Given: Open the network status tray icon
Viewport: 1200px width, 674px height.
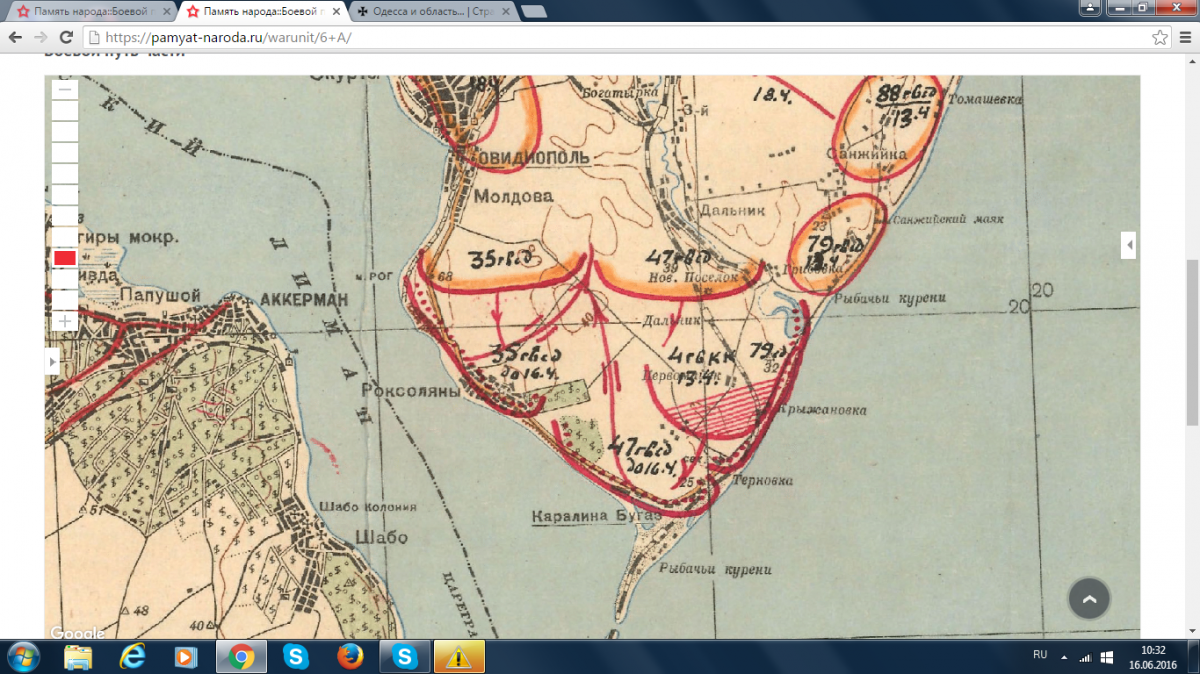Looking at the screenshot, I should [x=1086, y=657].
